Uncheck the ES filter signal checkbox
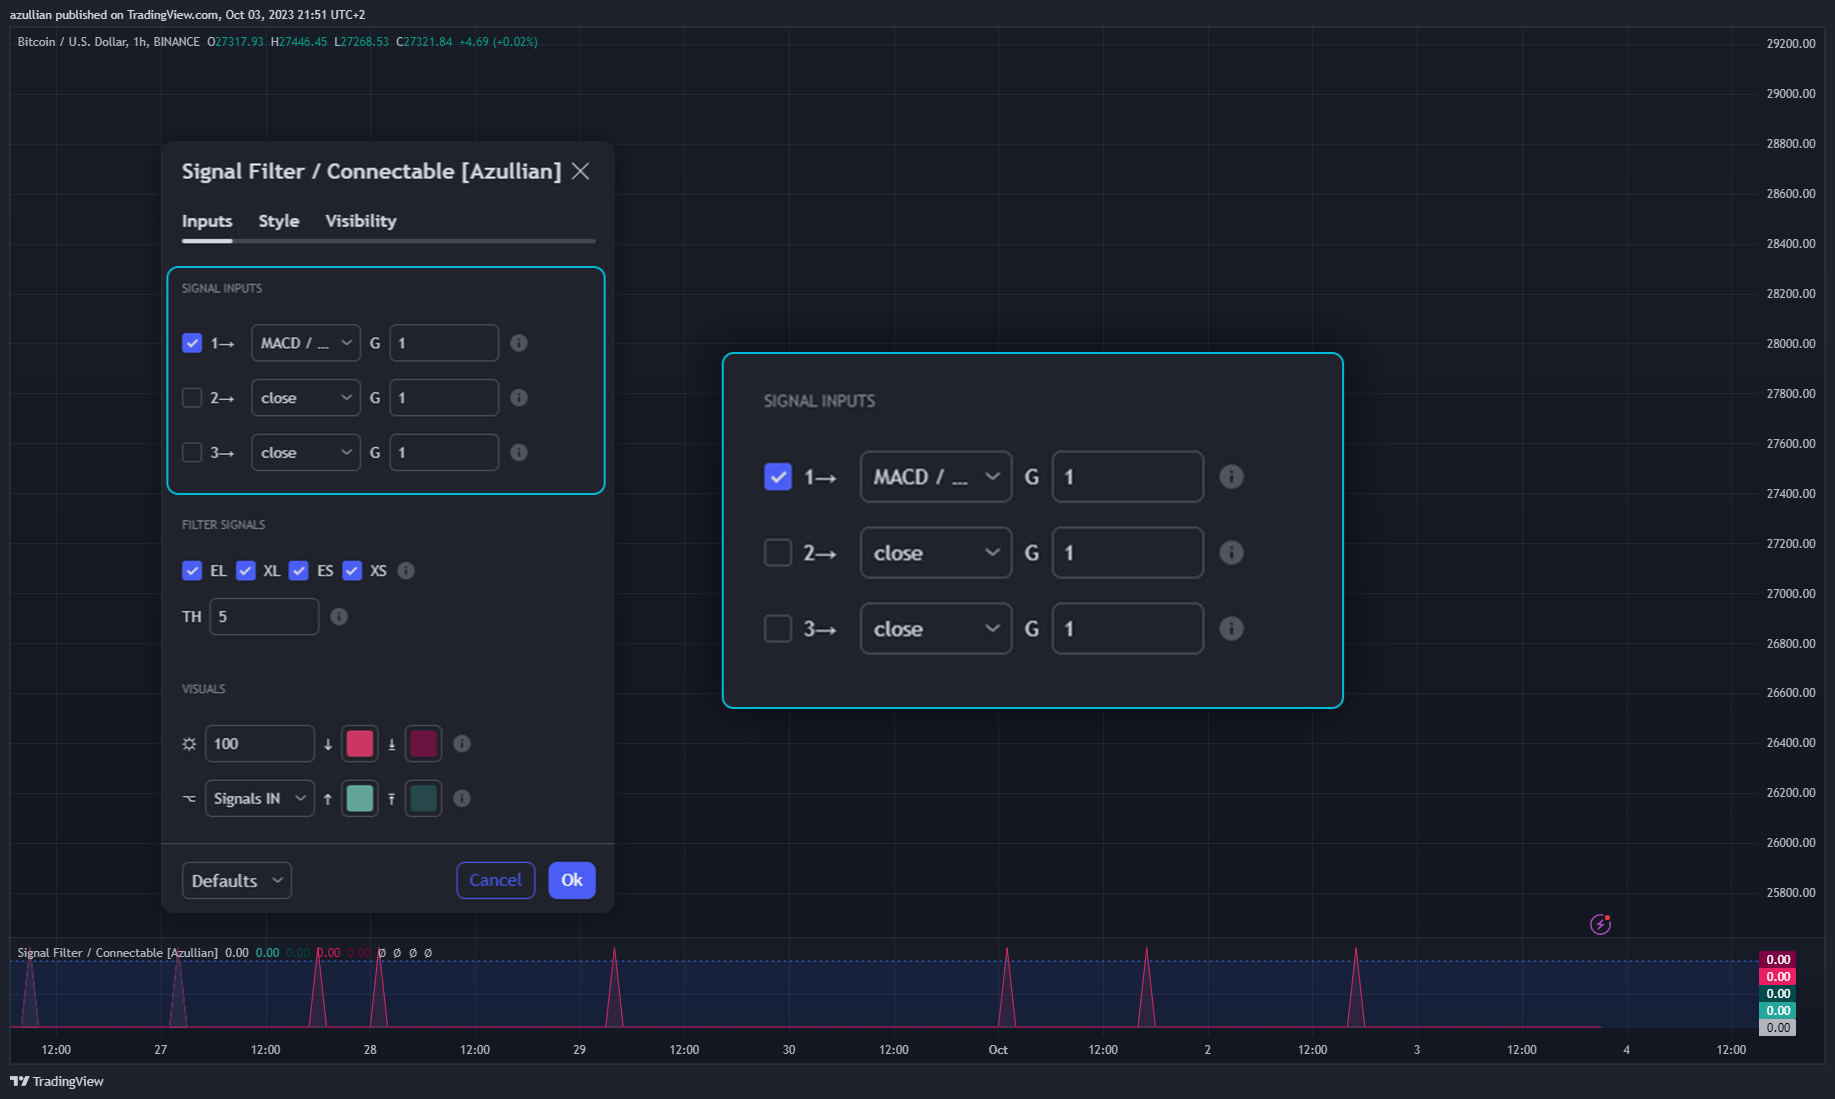 click(x=299, y=571)
